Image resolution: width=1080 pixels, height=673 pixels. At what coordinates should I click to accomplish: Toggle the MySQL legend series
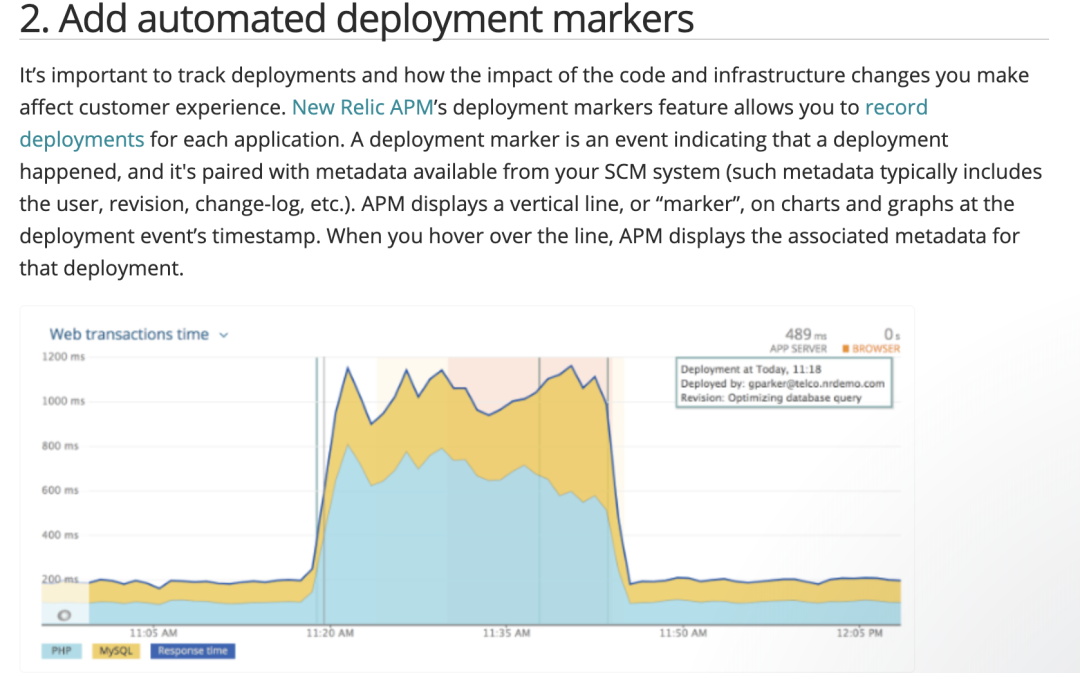tap(116, 651)
